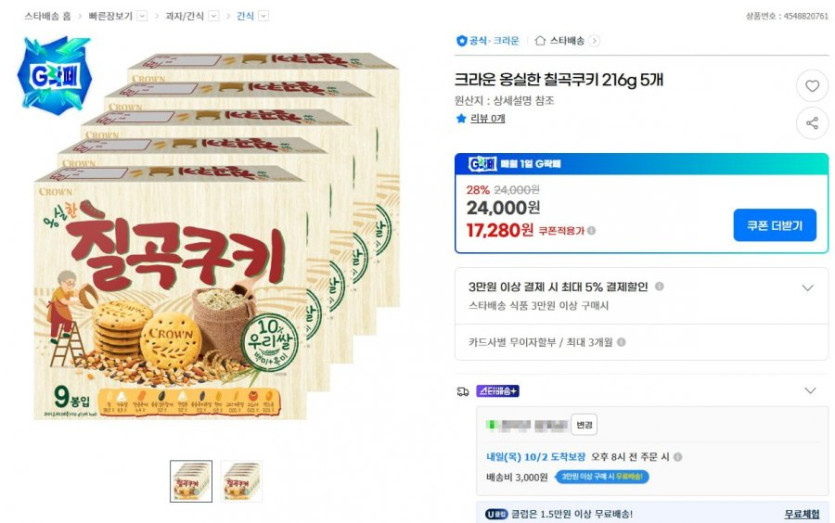Screen dimensions: 835x523
Task: Select the second product thumbnail
Action: pyautogui.click(x=242, y=481)
